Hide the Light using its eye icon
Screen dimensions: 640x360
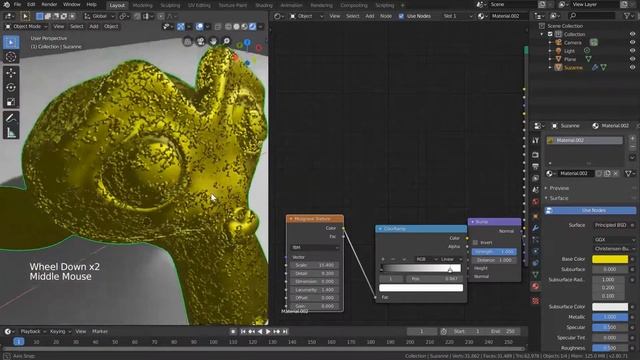pos(632,51)
